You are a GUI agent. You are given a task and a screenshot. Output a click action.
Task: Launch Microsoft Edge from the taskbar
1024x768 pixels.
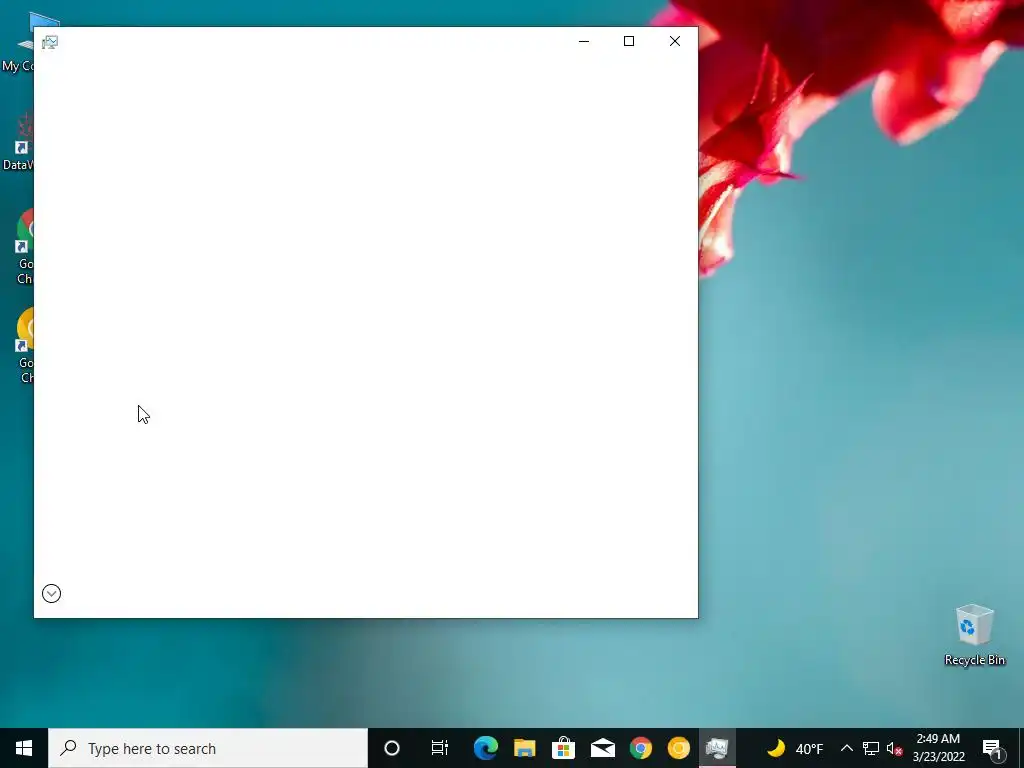click(485, 748)
